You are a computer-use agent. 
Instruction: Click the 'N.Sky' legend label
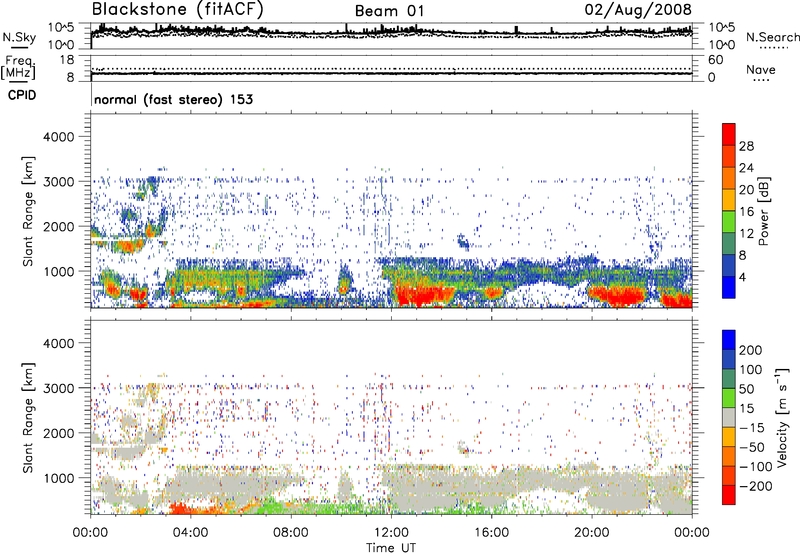pos(19,37)
